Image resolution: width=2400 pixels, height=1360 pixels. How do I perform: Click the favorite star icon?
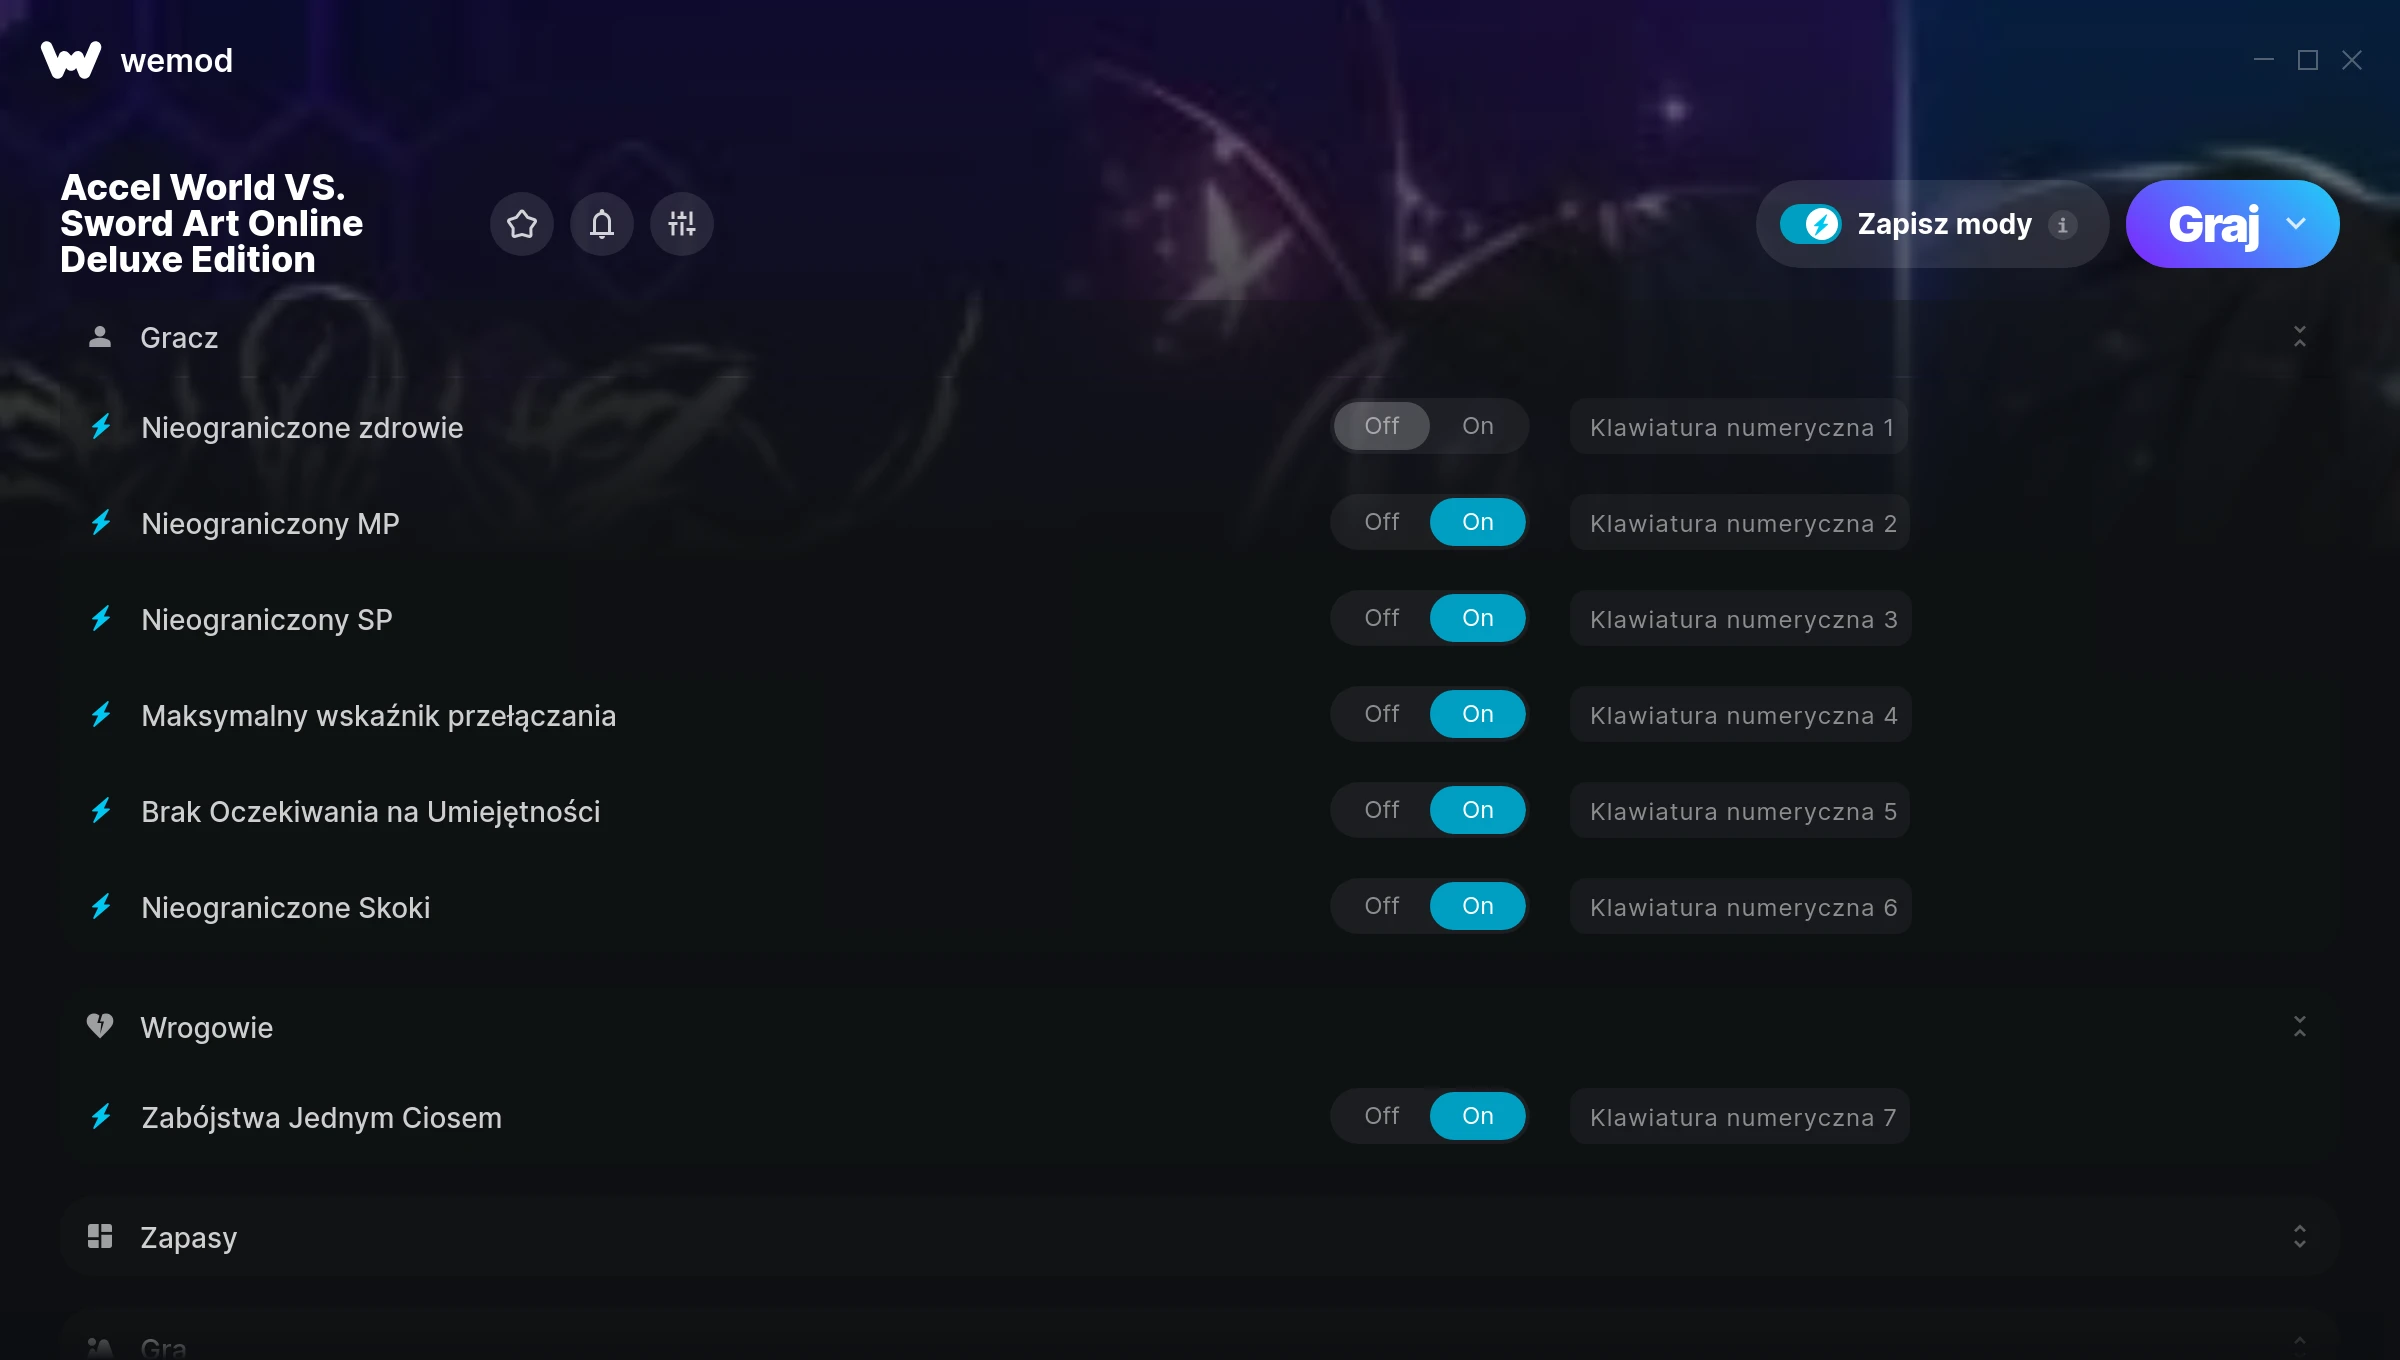point(522,224)
